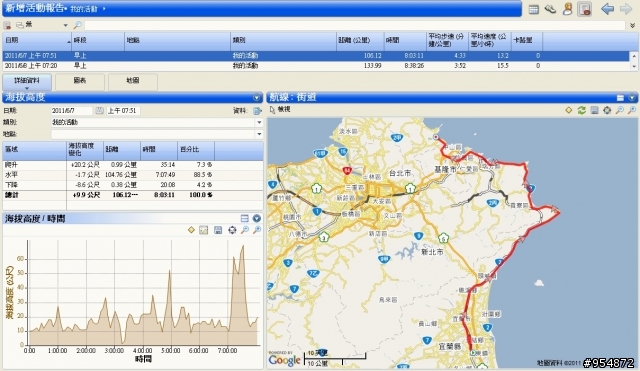
Task: Open chart settings icon in elevation chart toolbar
Action: (x=204, y=230)
